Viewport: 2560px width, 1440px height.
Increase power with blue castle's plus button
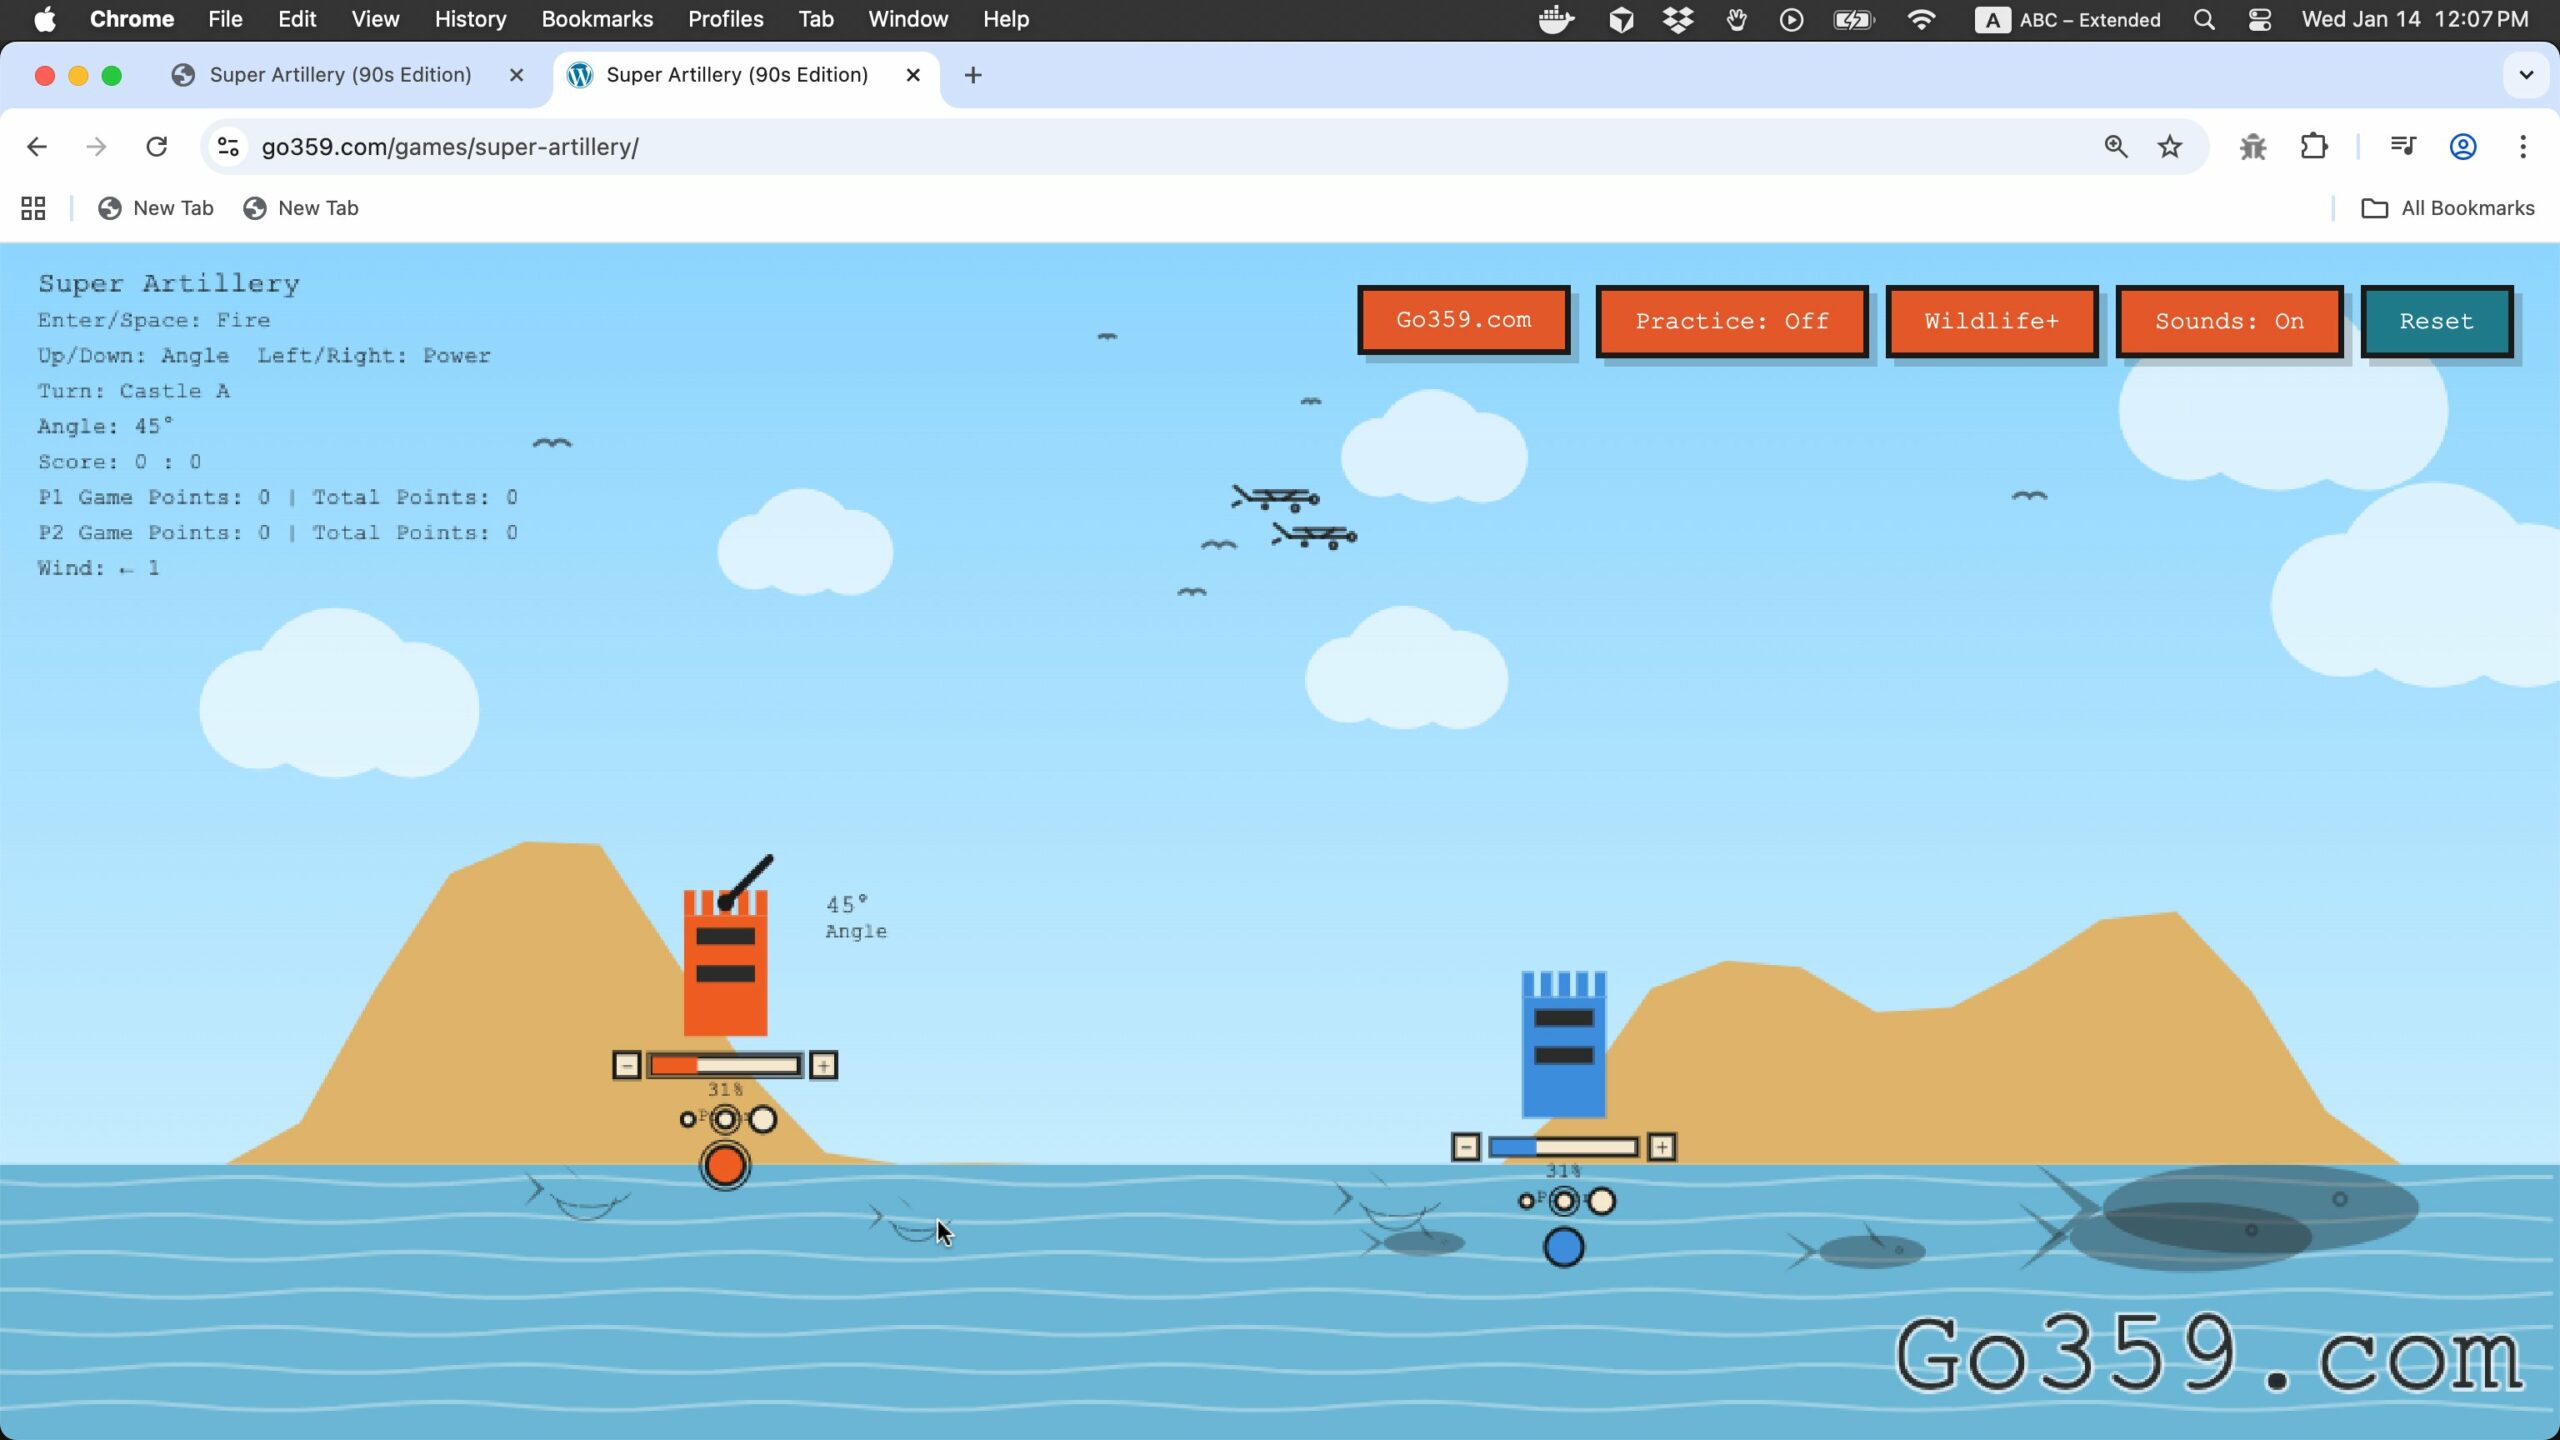click(x=1661, y=1147)
